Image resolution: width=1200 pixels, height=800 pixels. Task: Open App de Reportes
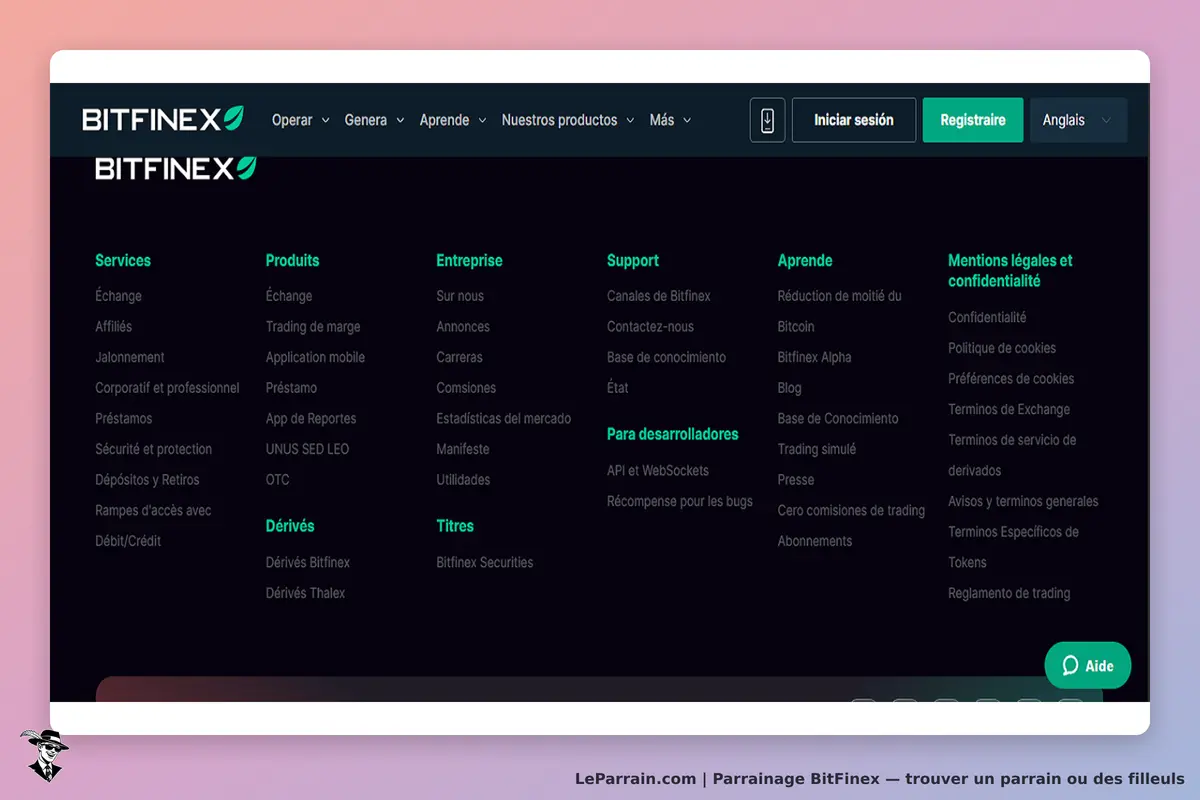(311, 419)
